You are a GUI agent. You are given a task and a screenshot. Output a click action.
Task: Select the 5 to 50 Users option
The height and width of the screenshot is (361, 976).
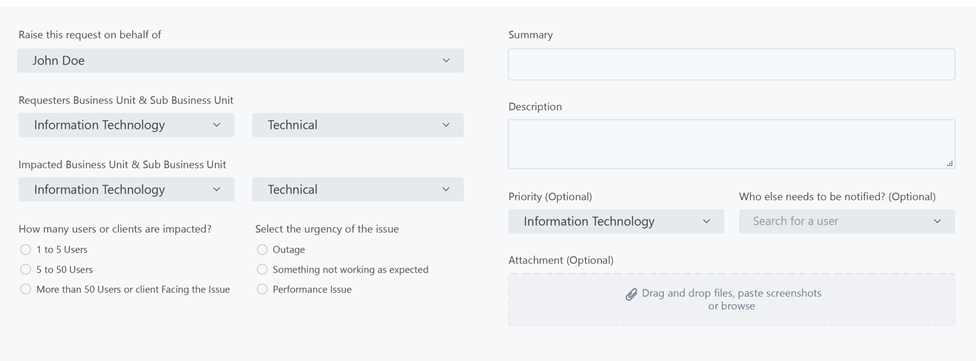coord(26,270)
